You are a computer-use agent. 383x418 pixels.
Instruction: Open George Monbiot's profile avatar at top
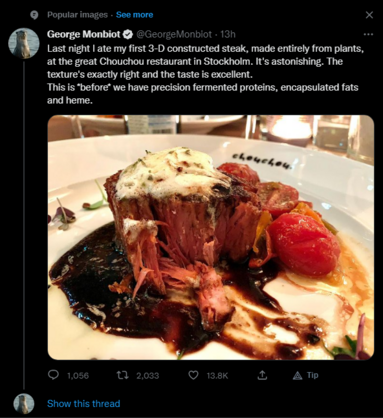click(24, 43)
